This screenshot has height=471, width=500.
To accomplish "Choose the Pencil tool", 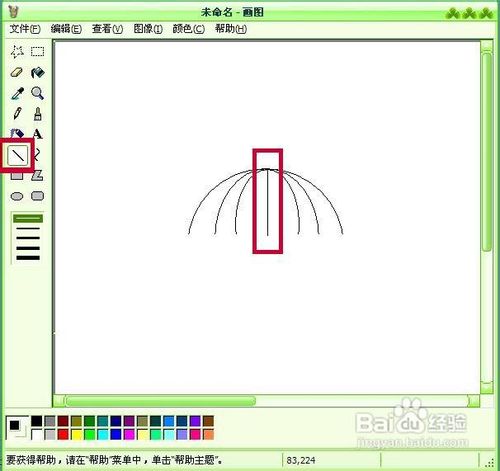I will 17,114.
